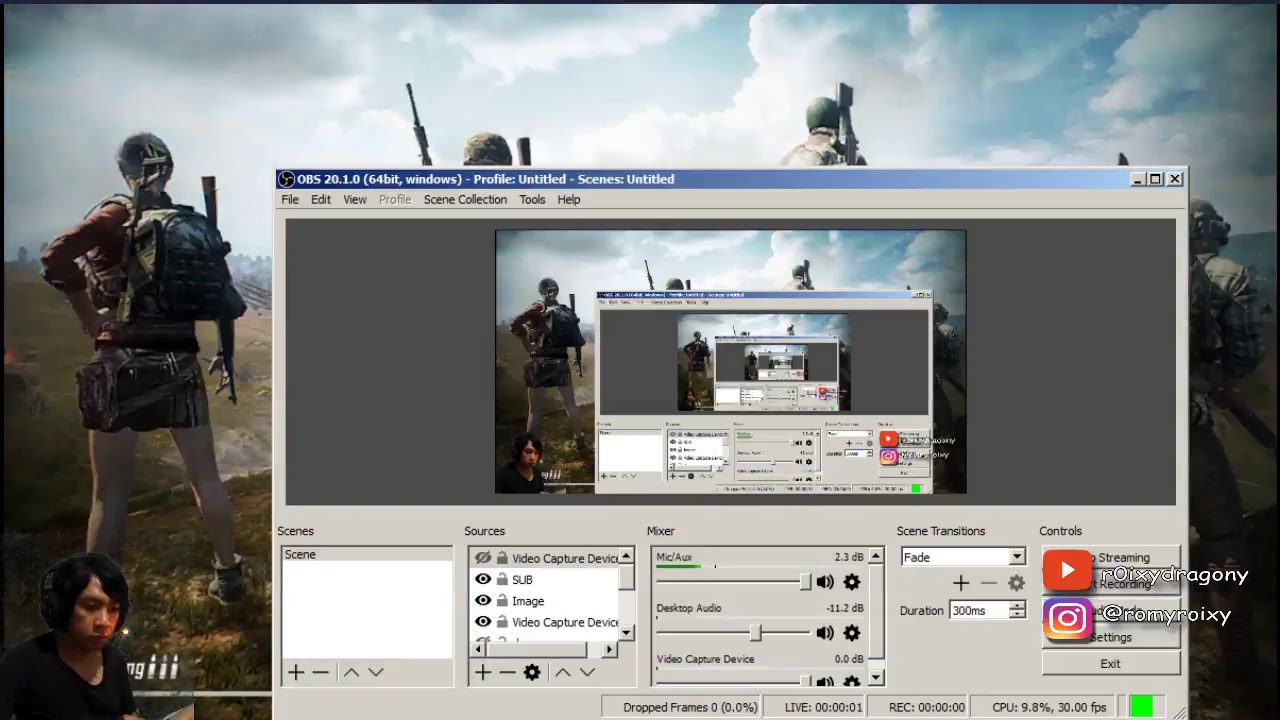Image resolution: width=1280 pixels, height=720 pixels.
Task: Click the '2.3 dB' Mic/Aux level value
Action: pos(849,557)
